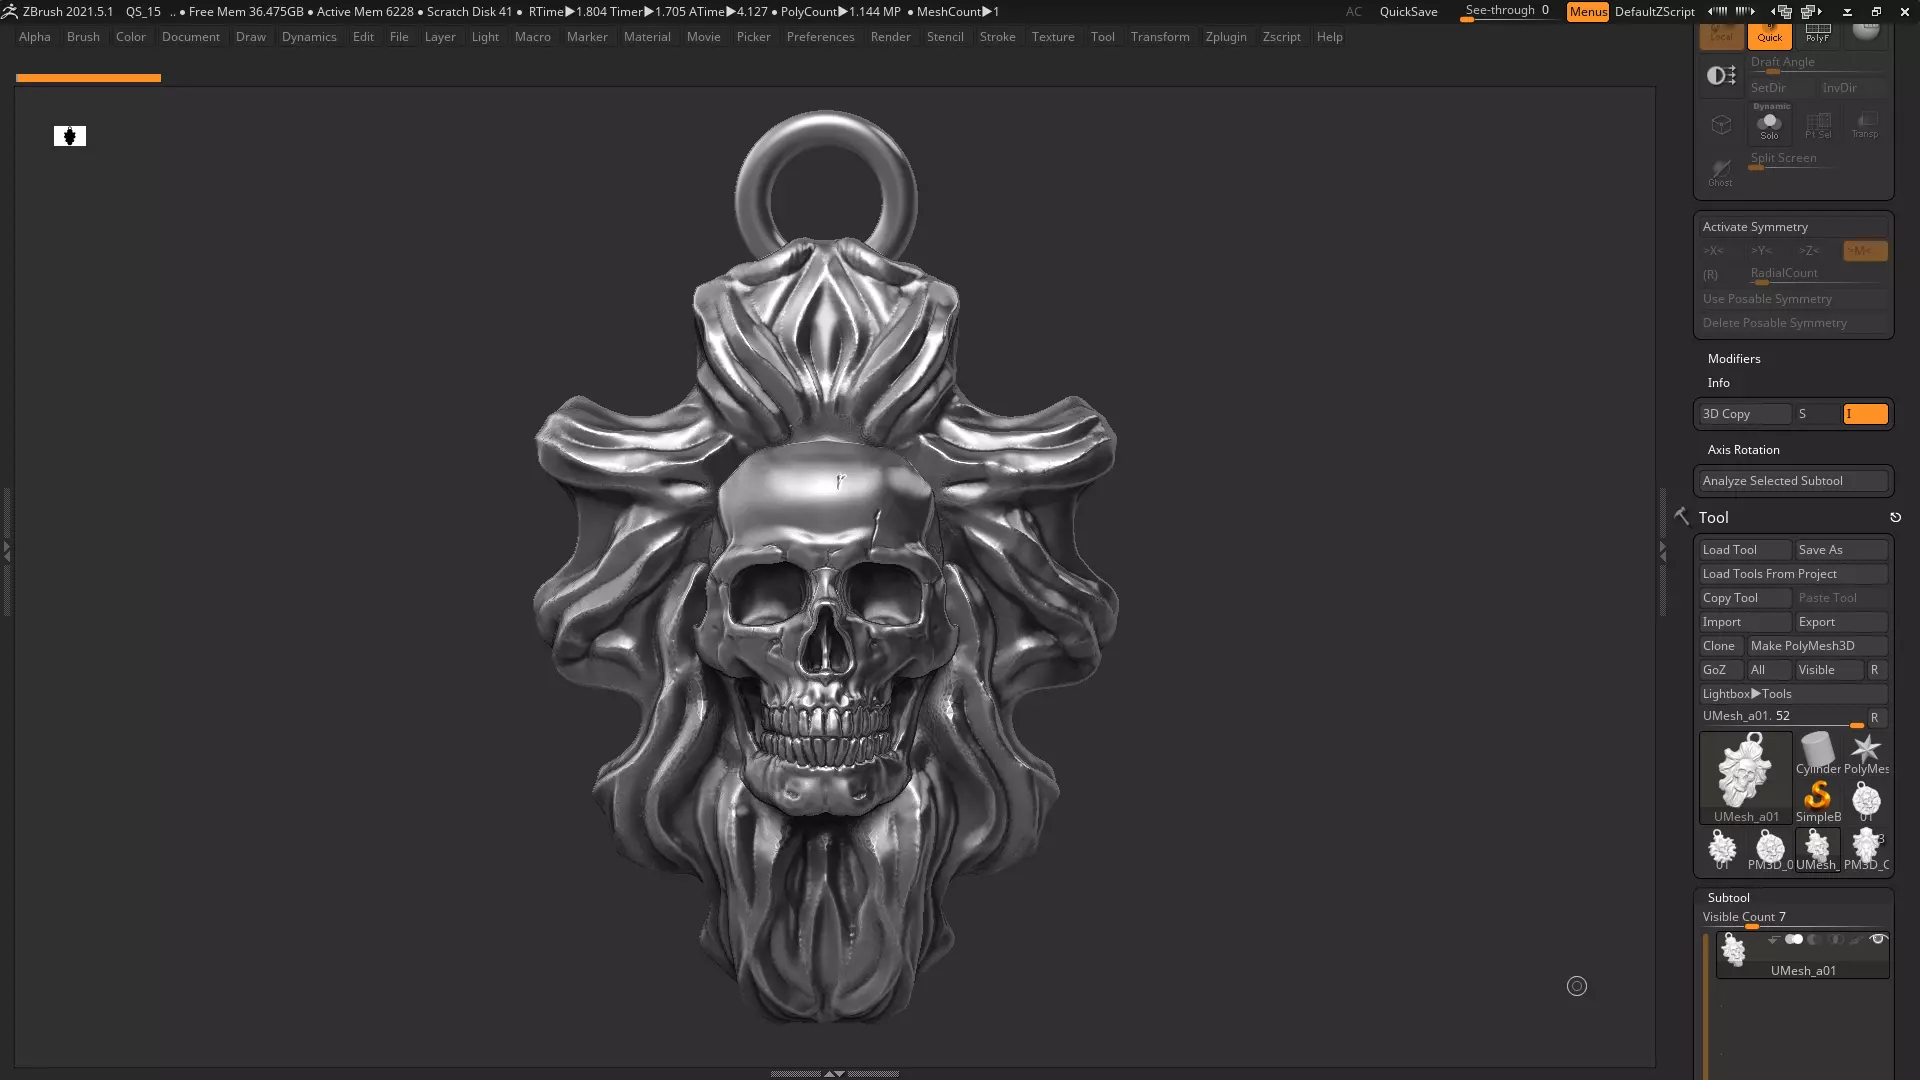Adjust Visible Count slider
This screenshot has height=1080, width=1920.
[1794, 919]
